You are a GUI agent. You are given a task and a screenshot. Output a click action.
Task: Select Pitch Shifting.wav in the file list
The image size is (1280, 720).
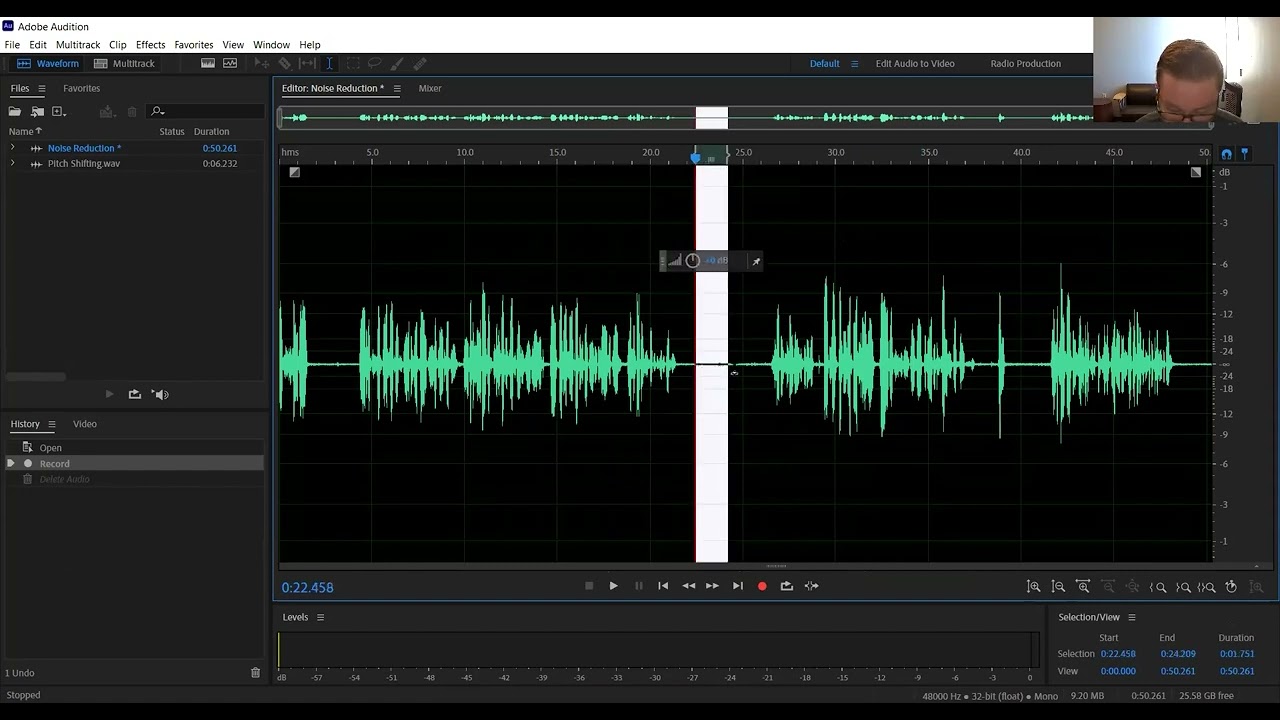pos(84,163)
